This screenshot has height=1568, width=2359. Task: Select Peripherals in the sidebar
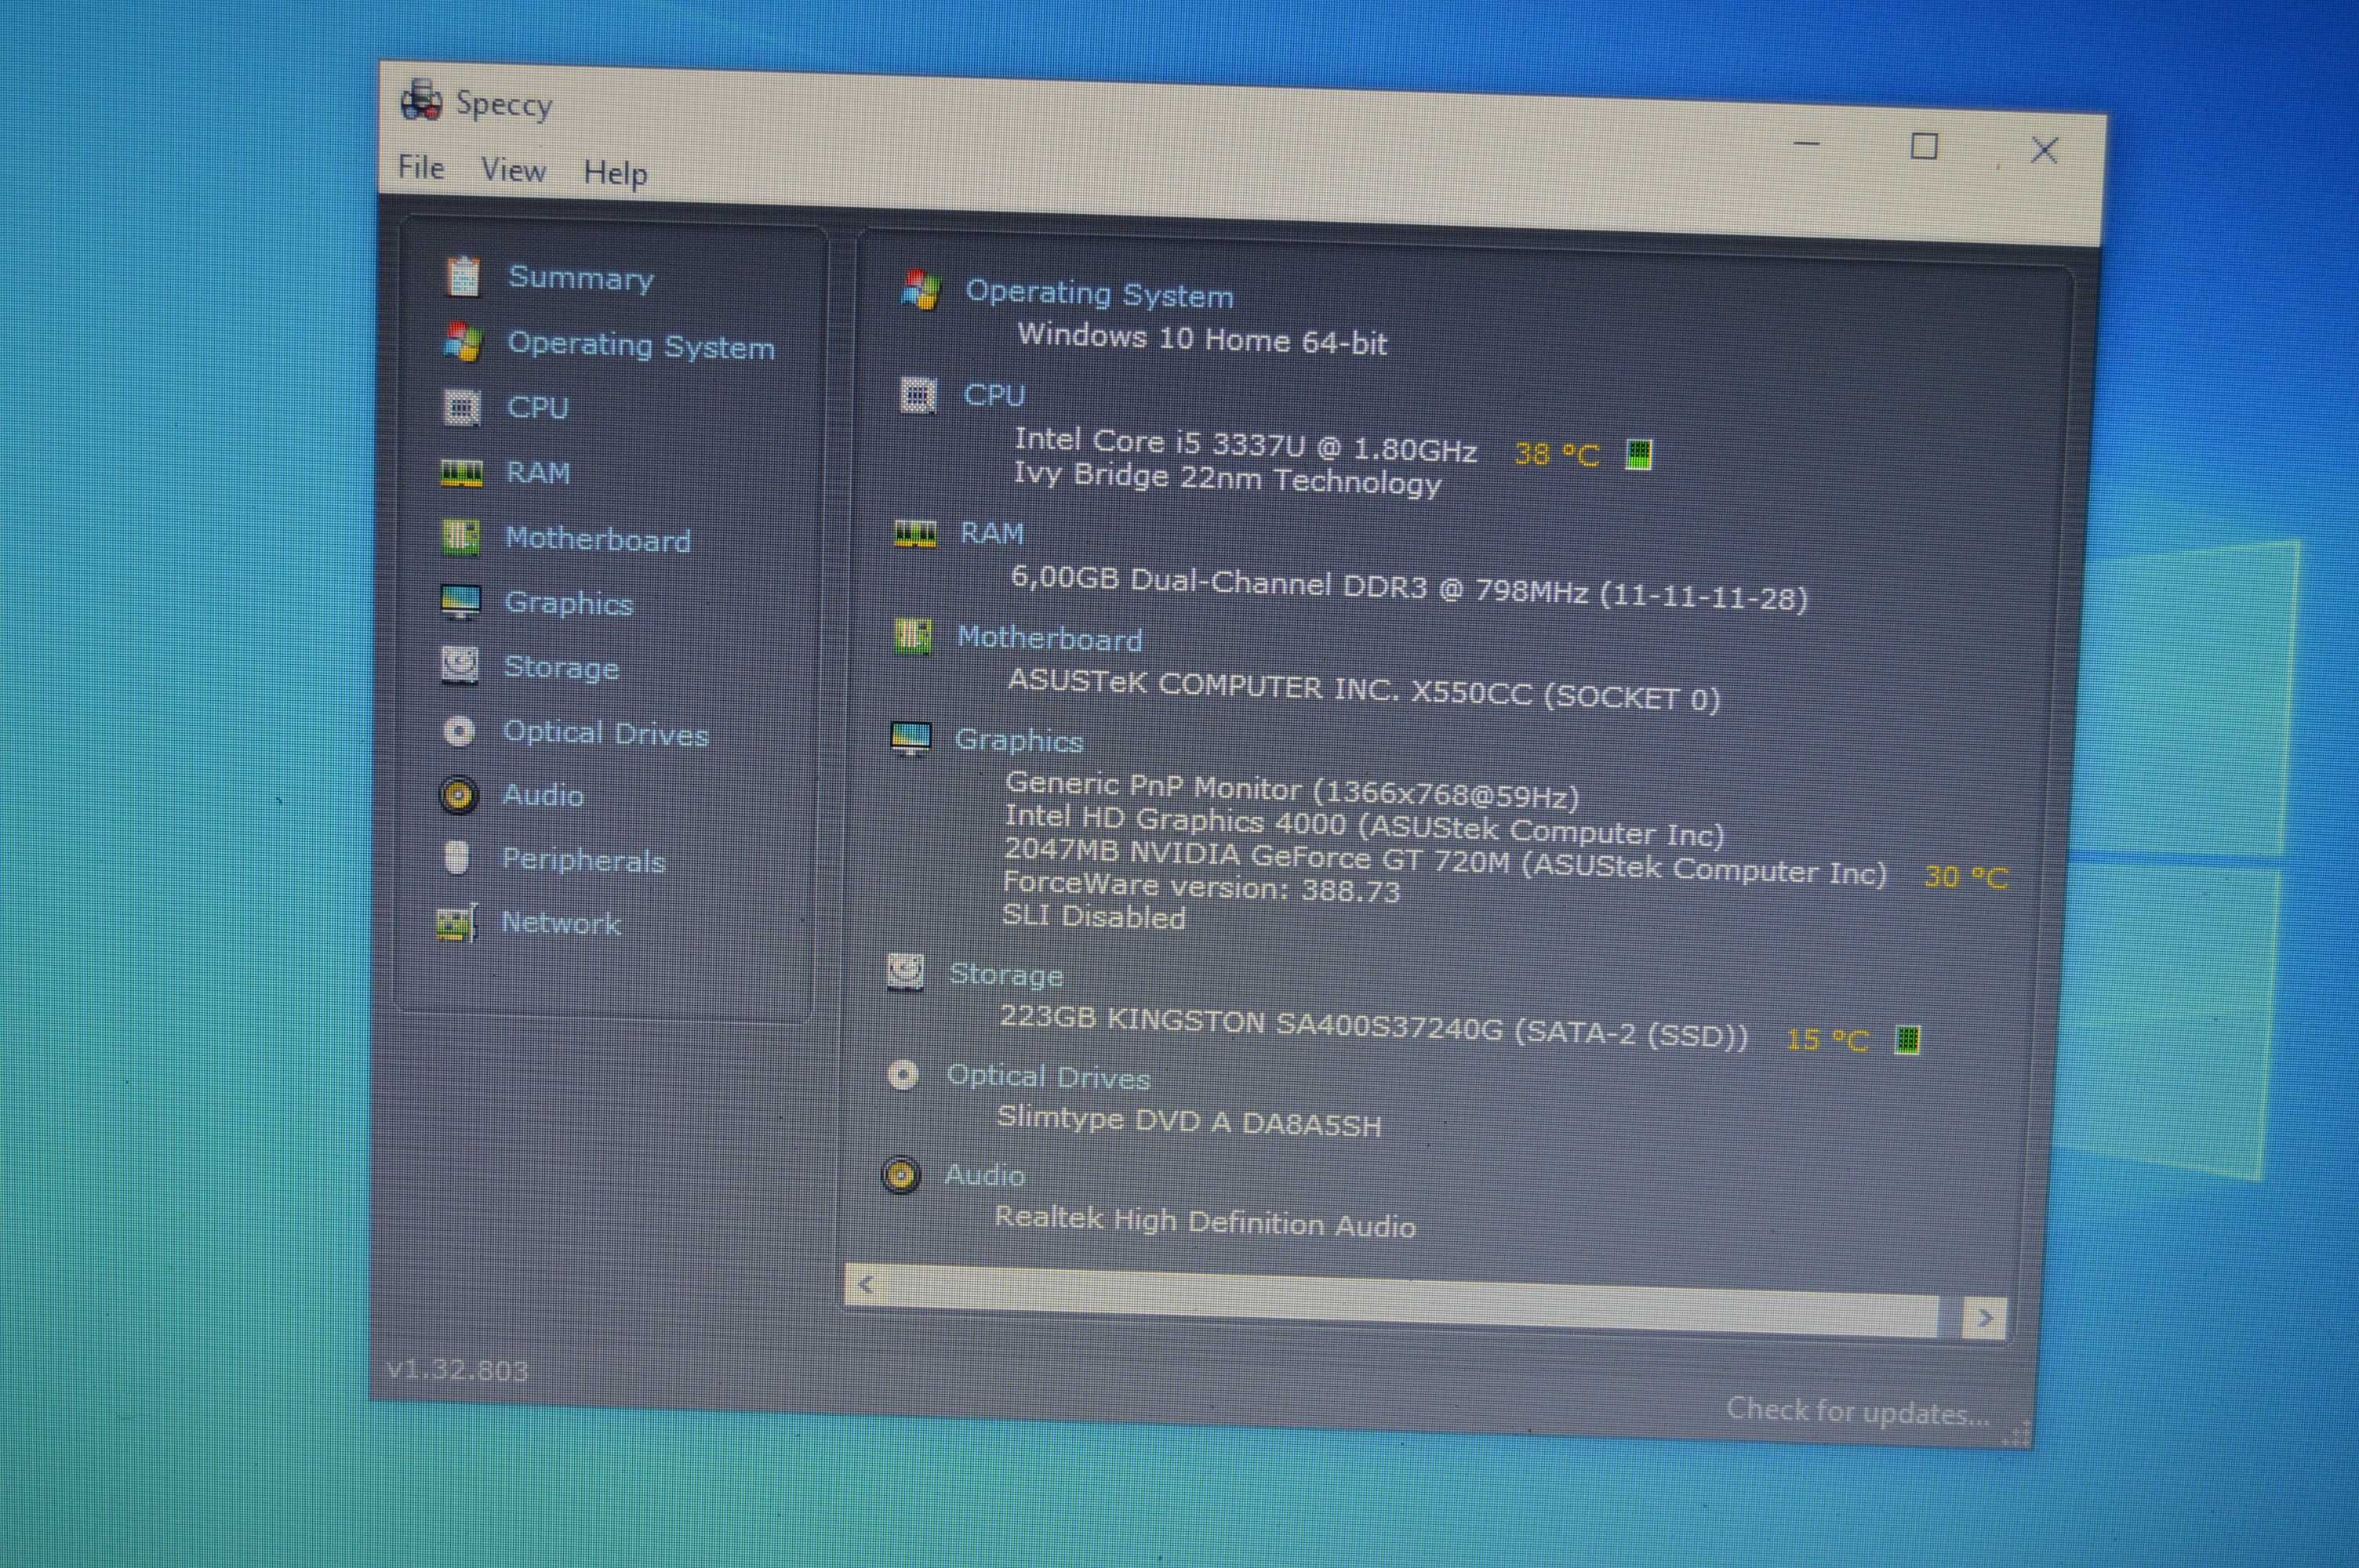pyautogui.click(x=584, y=860)
